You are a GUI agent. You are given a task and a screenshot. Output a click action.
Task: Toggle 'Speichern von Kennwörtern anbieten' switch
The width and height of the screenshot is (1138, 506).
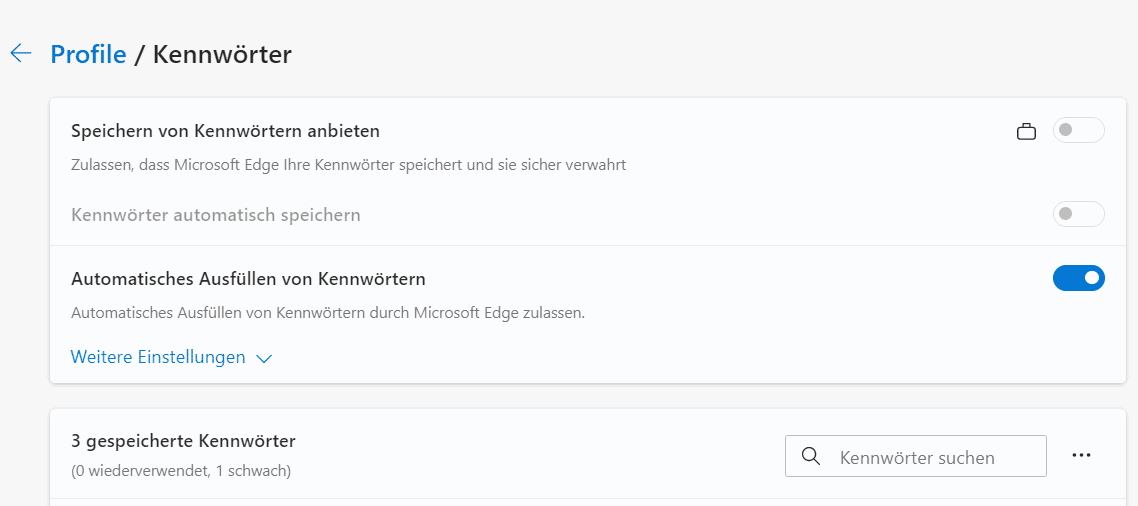click(x=1078, y=130)
